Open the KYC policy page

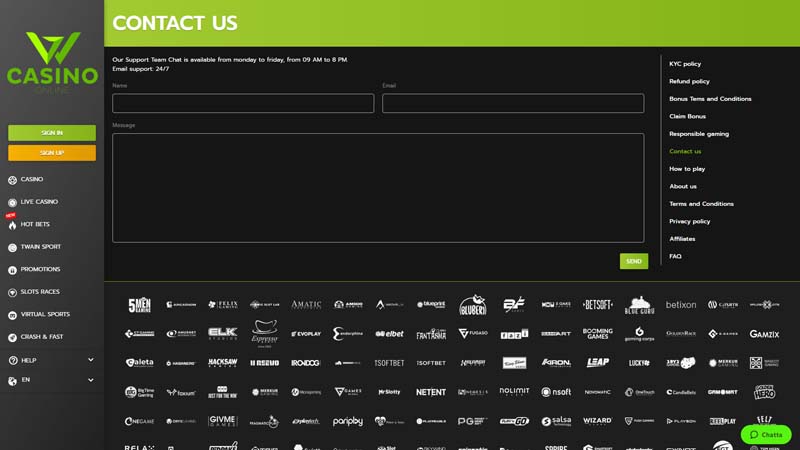click(x=685, y=64)
